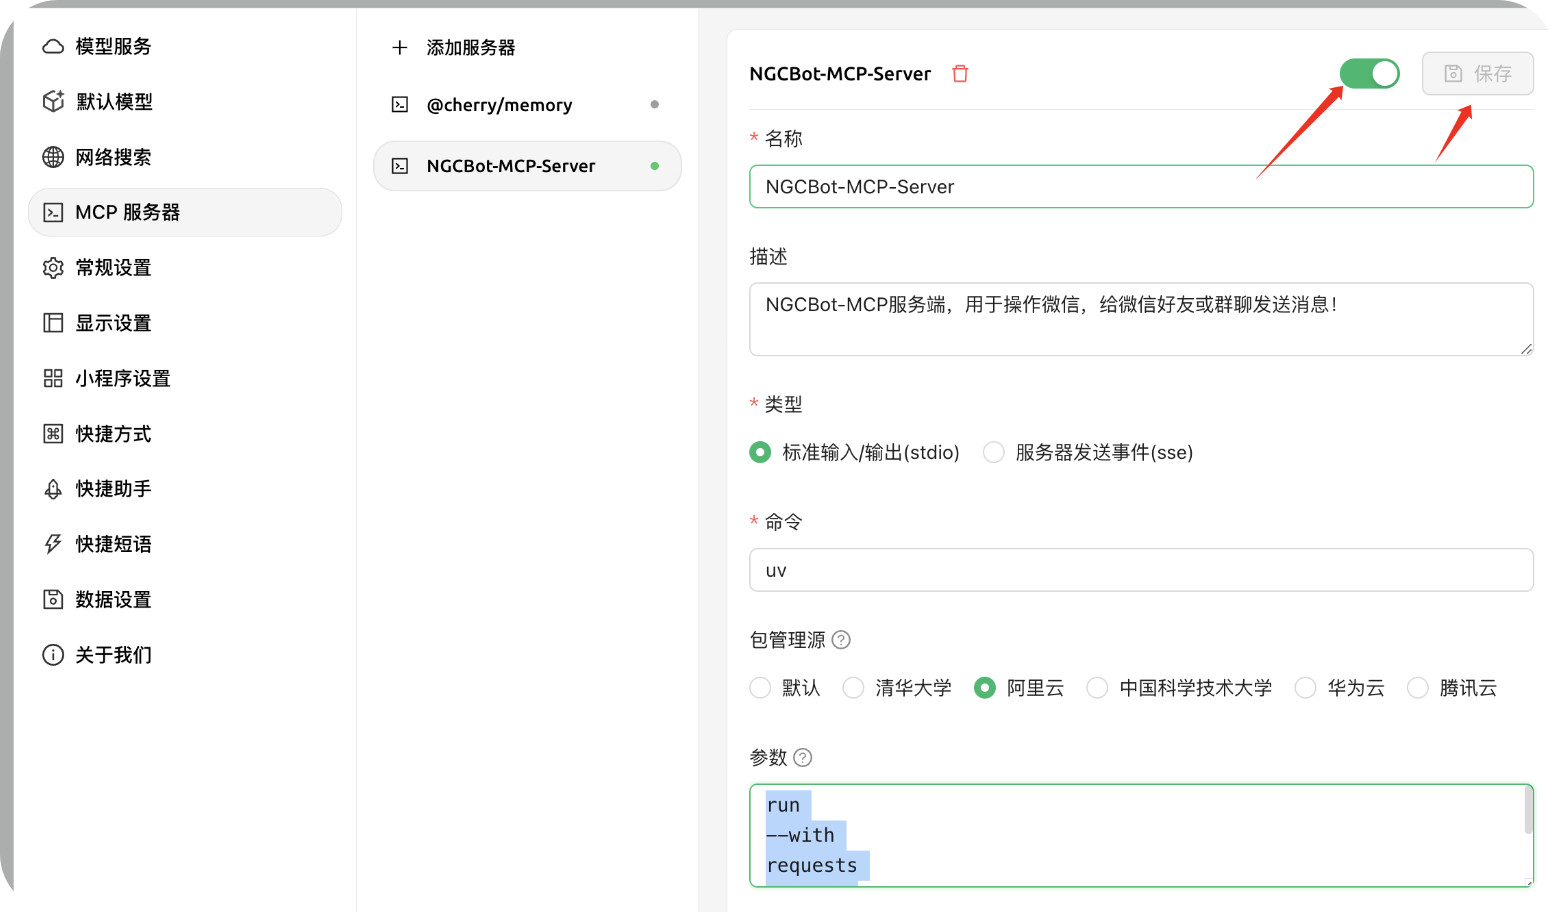Click the gear icon beside 常规设置
This screenshot has height=912, width=1556.
coord(53,267)
